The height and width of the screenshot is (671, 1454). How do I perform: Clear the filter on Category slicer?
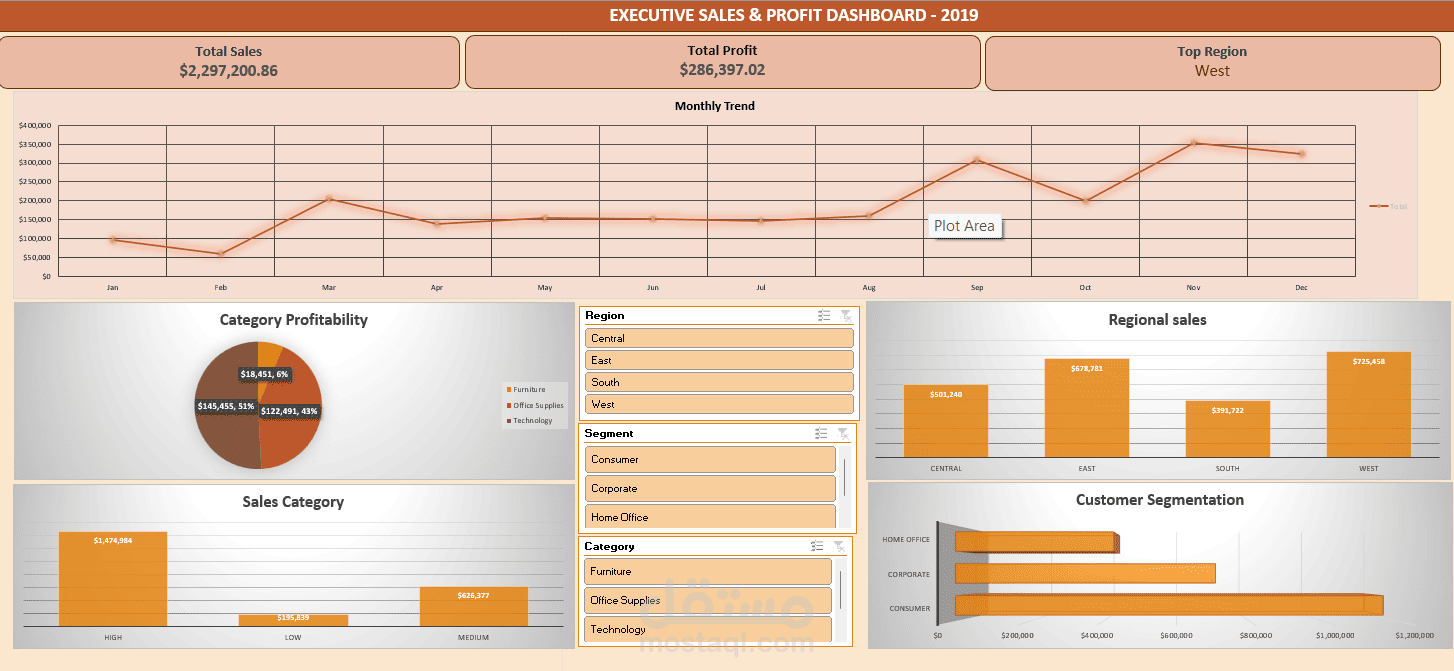point(839,546)
